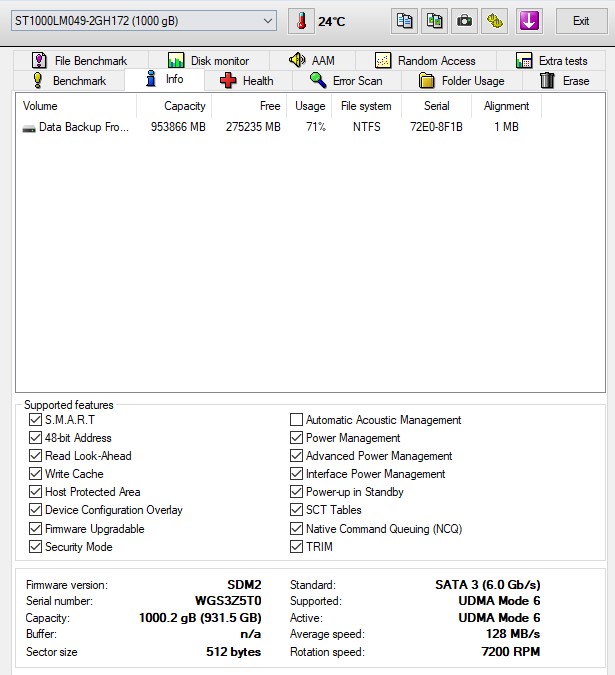
Task: Click the Volume column header
Action: click(x=76, y=106)
